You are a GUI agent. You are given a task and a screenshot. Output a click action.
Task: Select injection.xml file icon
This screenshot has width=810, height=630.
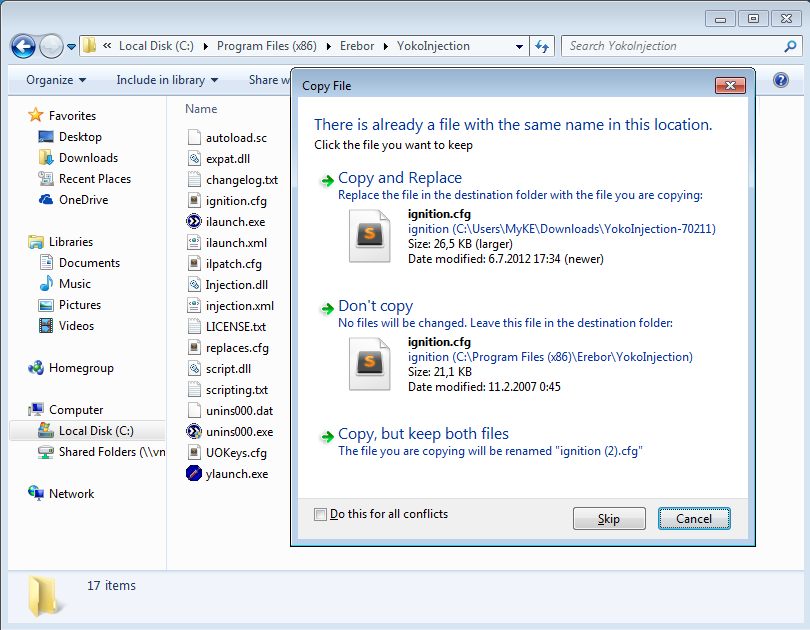click(194, 306)
